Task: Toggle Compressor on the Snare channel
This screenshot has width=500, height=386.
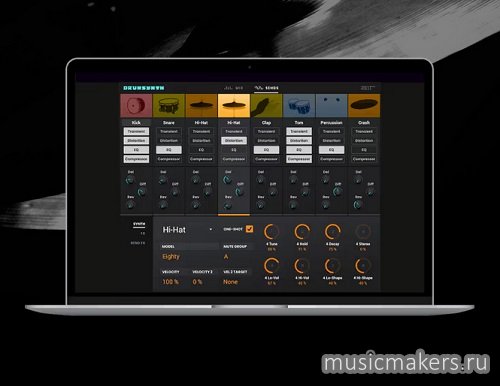Action: 169,159
